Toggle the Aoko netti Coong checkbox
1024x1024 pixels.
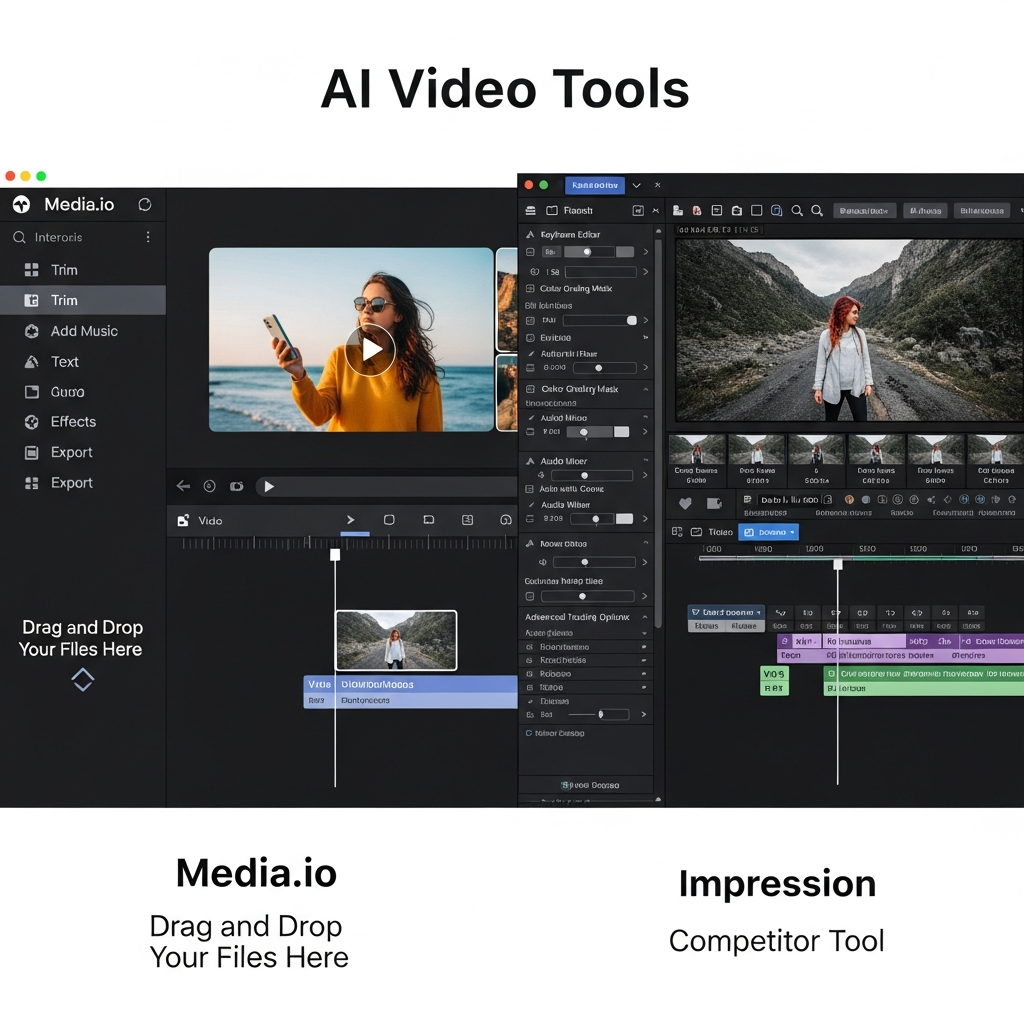point(530,489)
